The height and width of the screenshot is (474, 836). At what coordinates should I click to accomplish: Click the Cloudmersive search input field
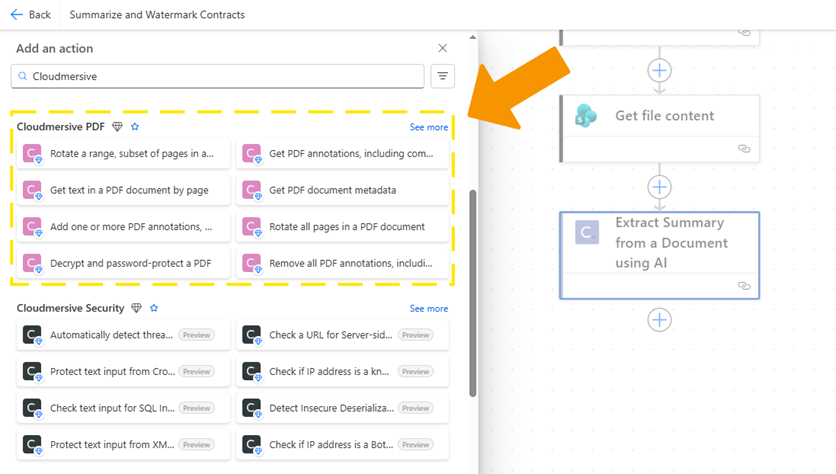point(218,76)
